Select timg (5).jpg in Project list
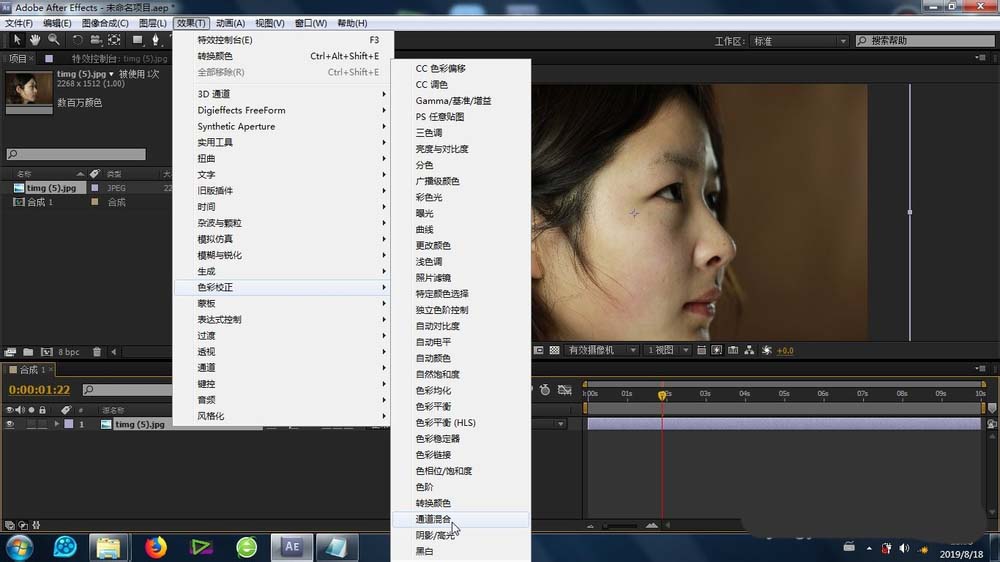1000x562 pixels. 51,188
